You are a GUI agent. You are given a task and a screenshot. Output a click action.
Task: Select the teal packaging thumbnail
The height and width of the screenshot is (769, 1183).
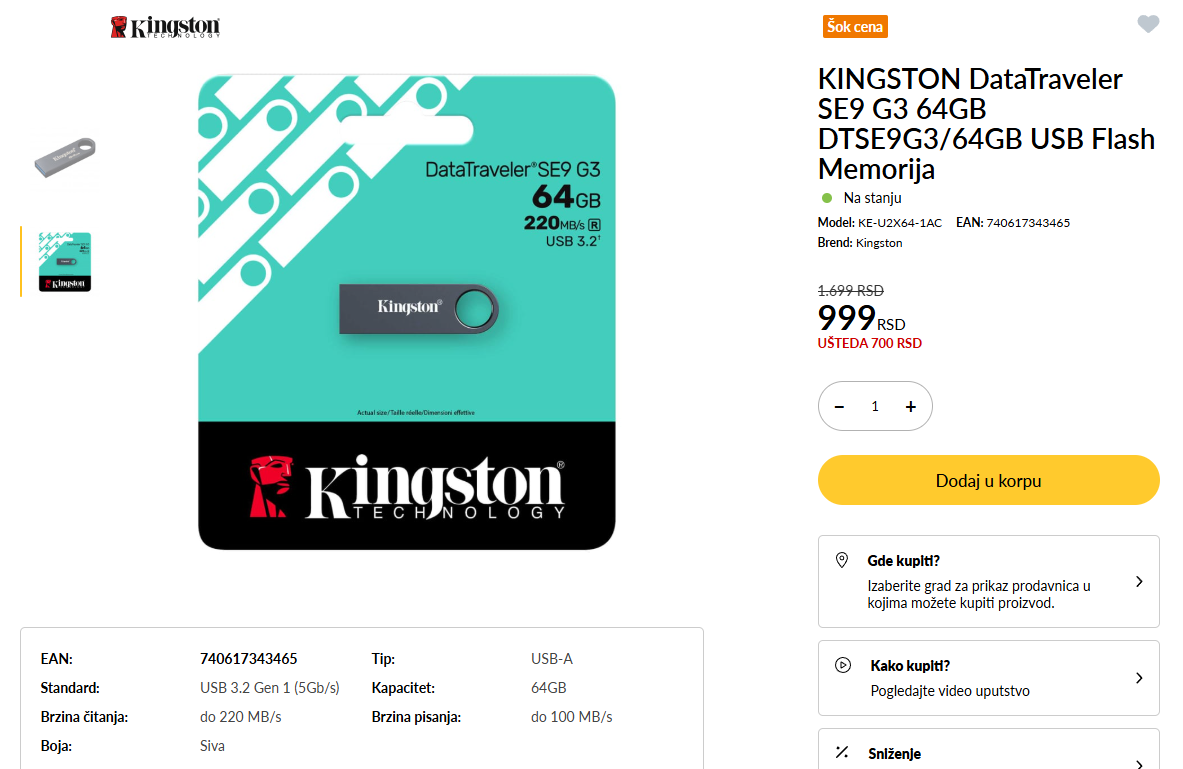tap(65, 262)
